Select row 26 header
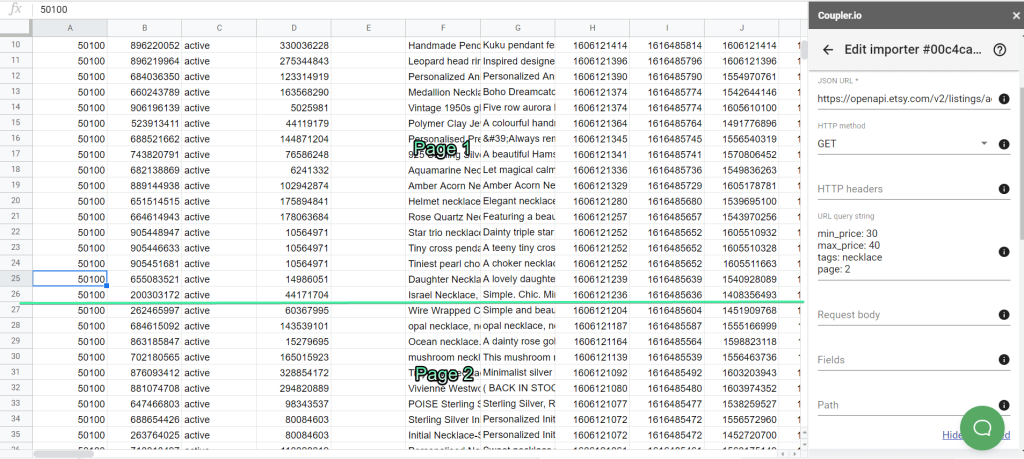This screenshot has width=1024, height=459. 16,294
